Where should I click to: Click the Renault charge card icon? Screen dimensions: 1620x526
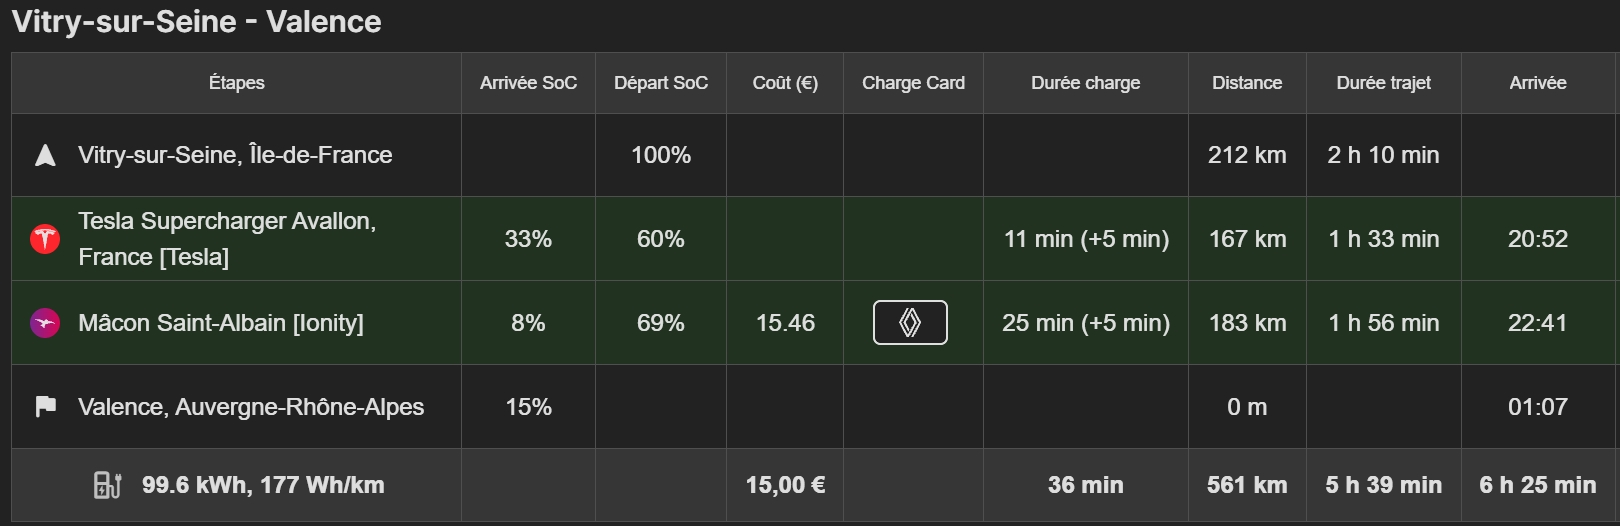pyautogui.click(x=910, y=322)
